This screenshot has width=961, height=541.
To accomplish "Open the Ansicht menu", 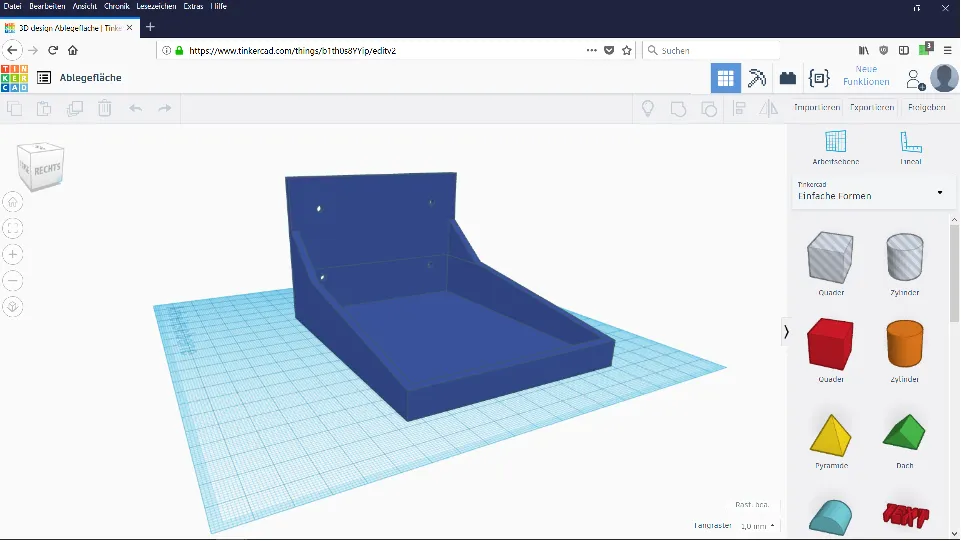I will pos(85,6).
